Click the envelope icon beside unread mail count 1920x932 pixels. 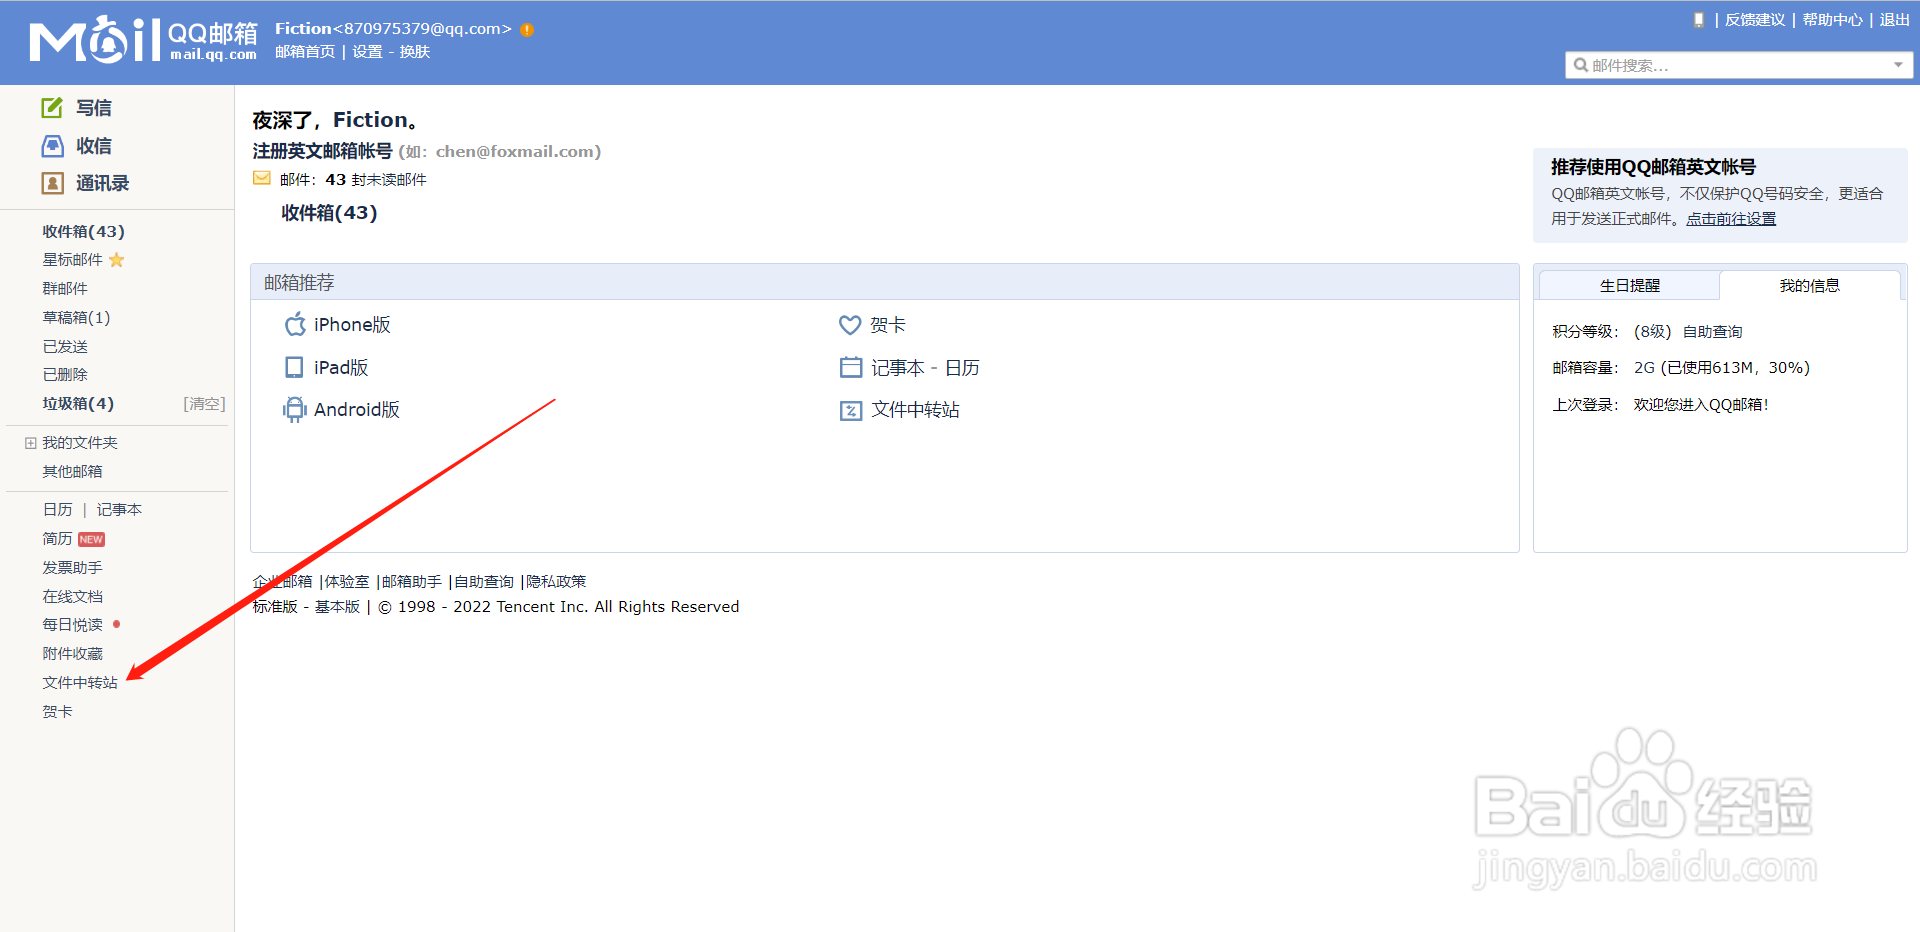[x=262, y=178]
